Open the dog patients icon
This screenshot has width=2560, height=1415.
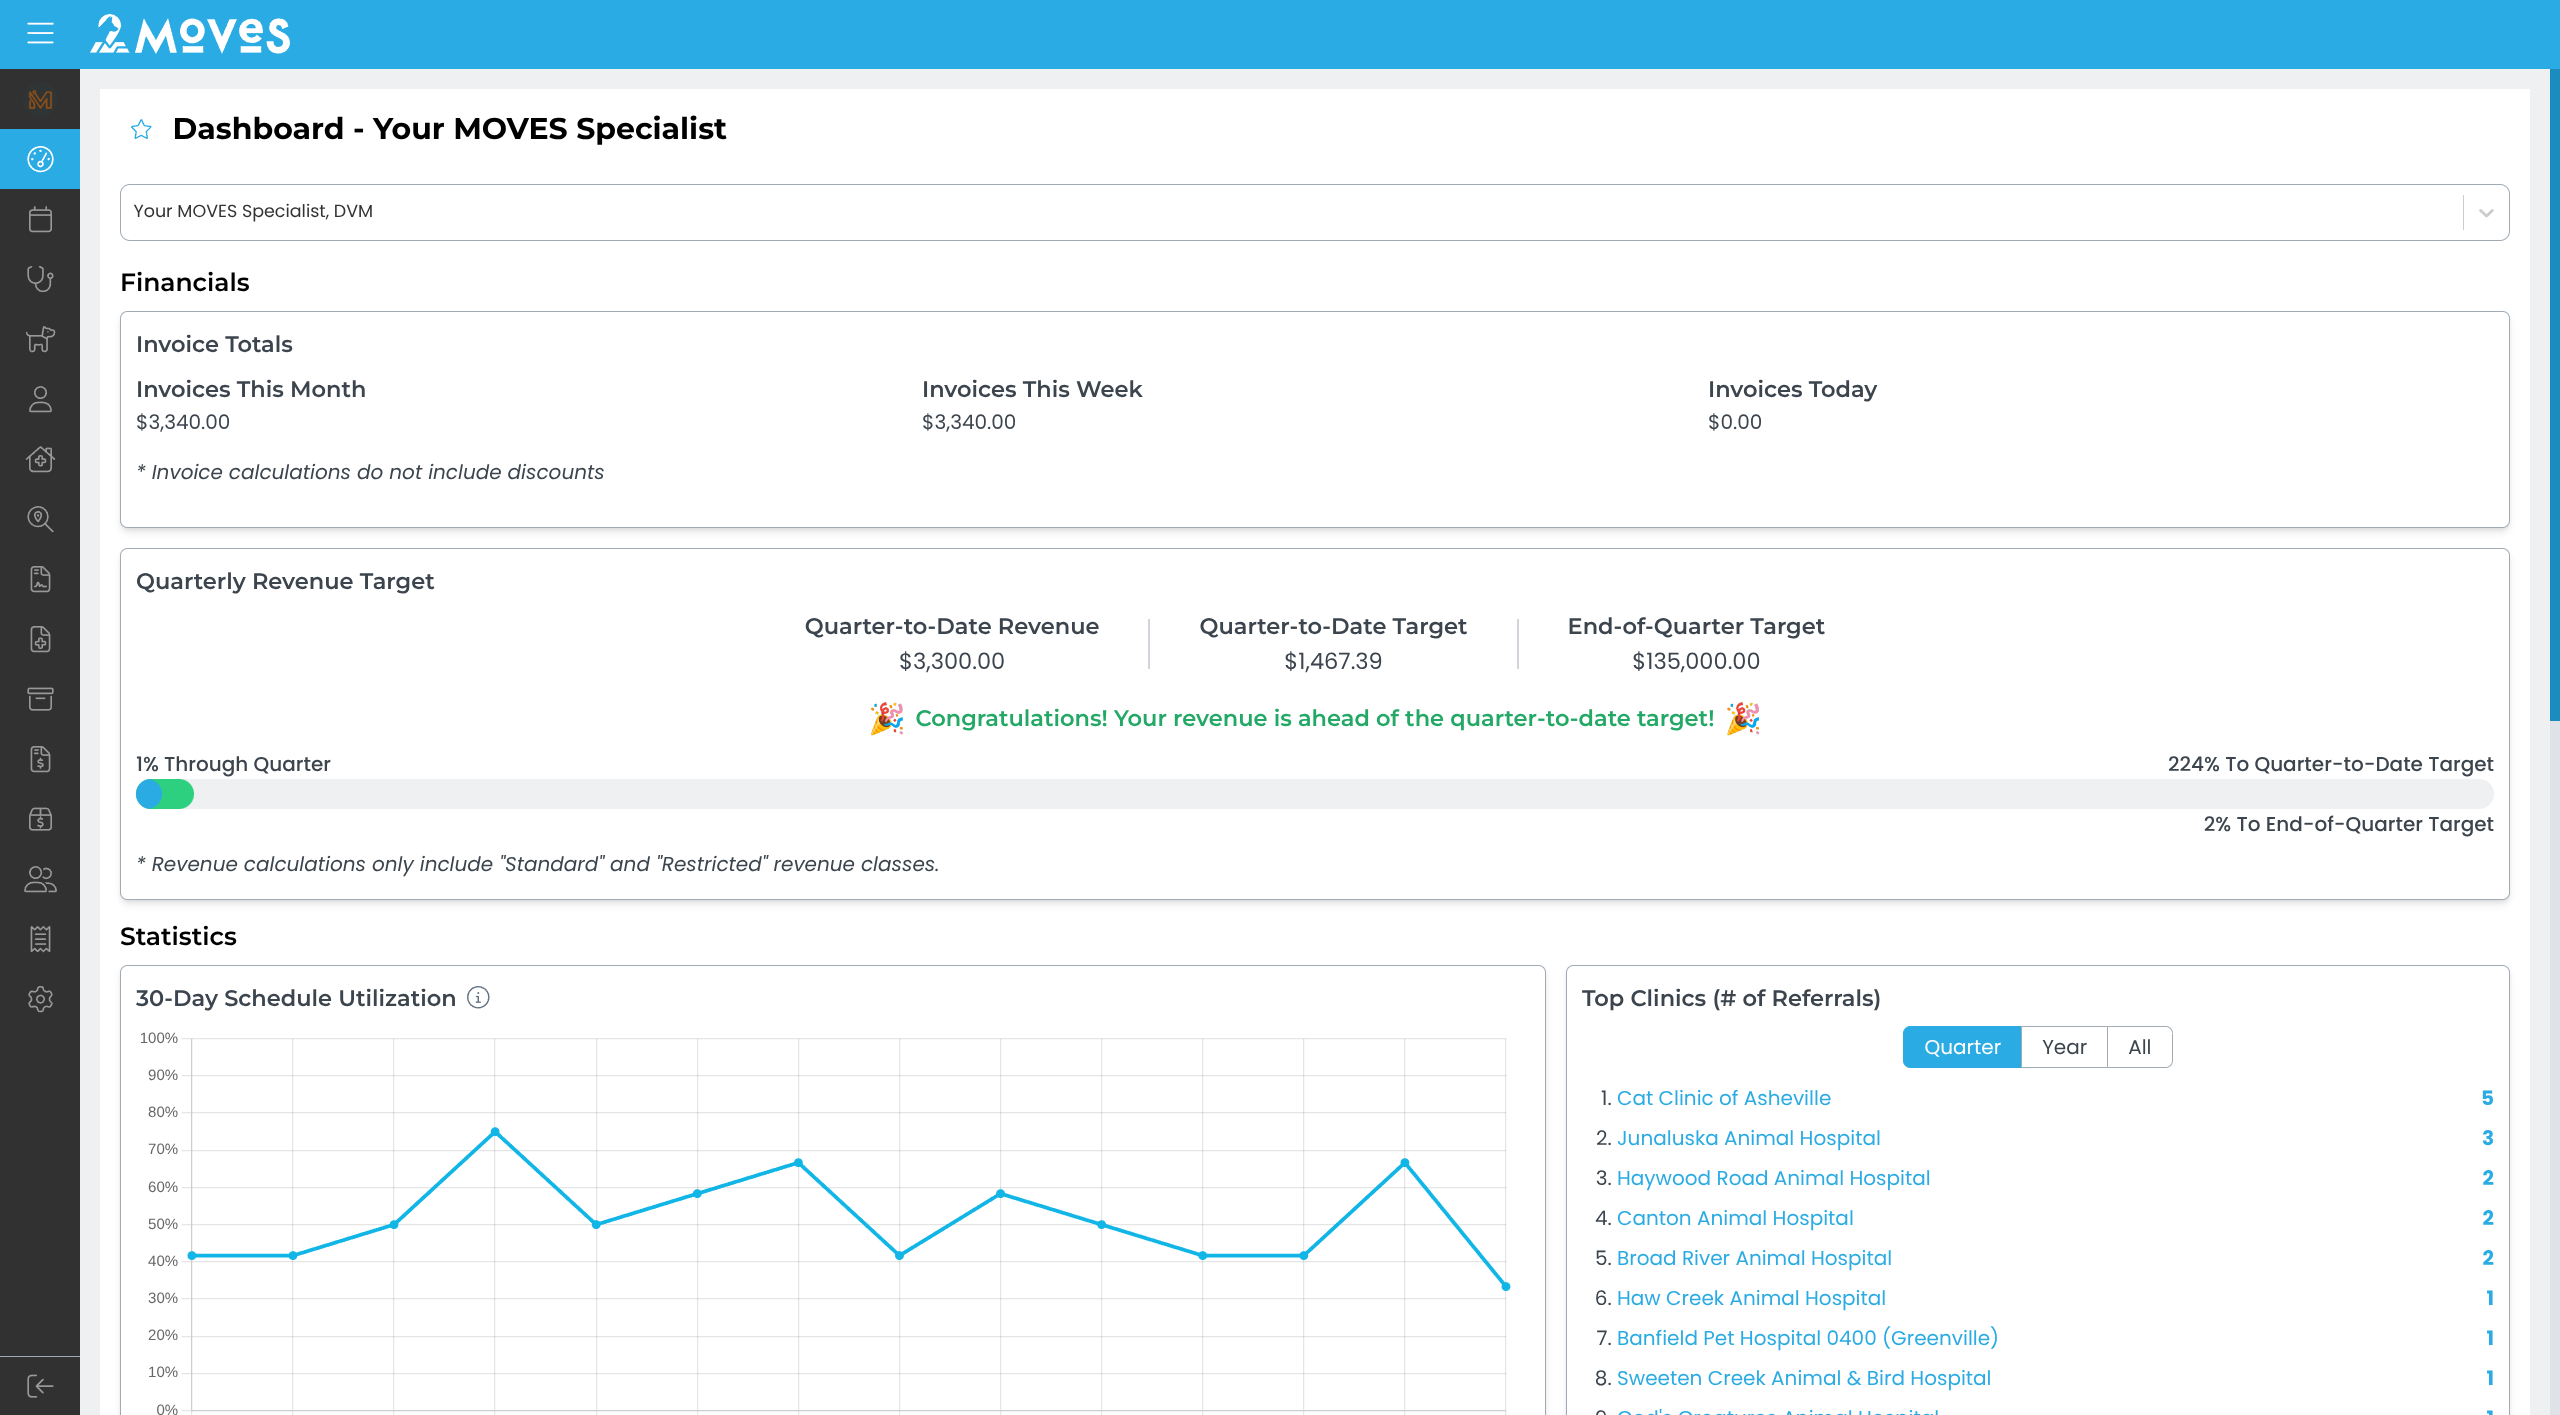tap(40, 339)
